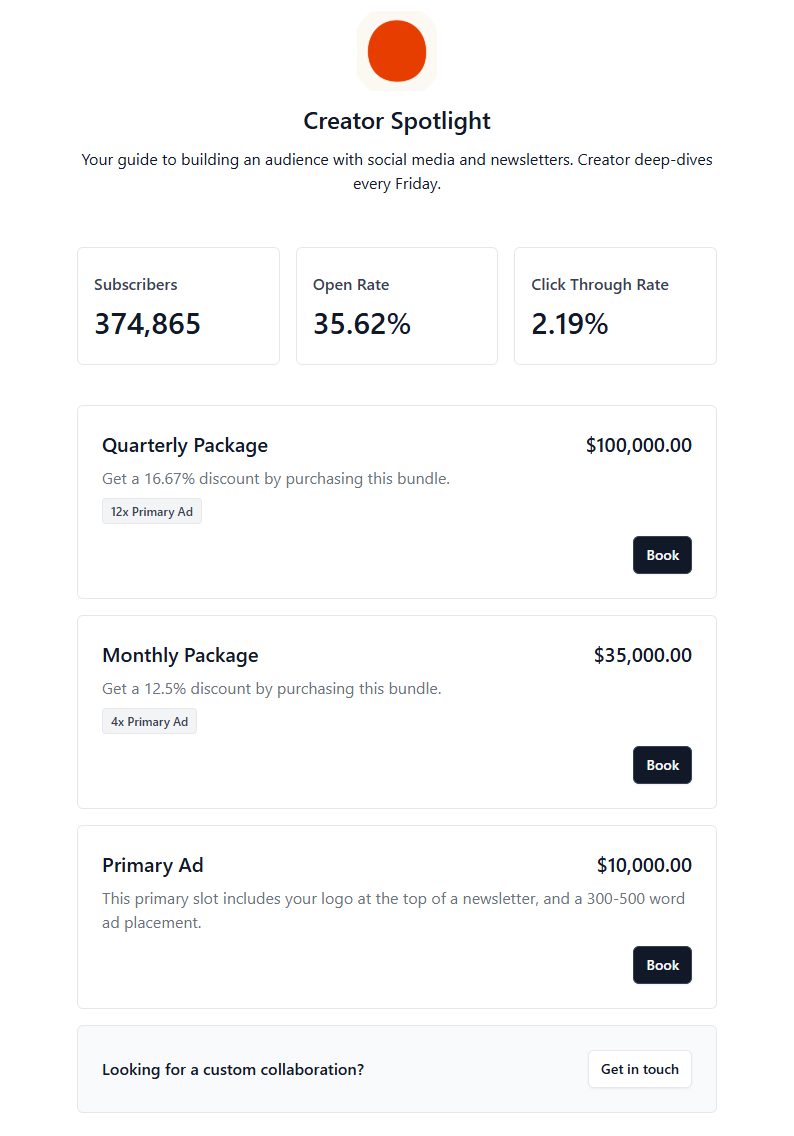Select the Open Rate stat card

click(396, 306)
